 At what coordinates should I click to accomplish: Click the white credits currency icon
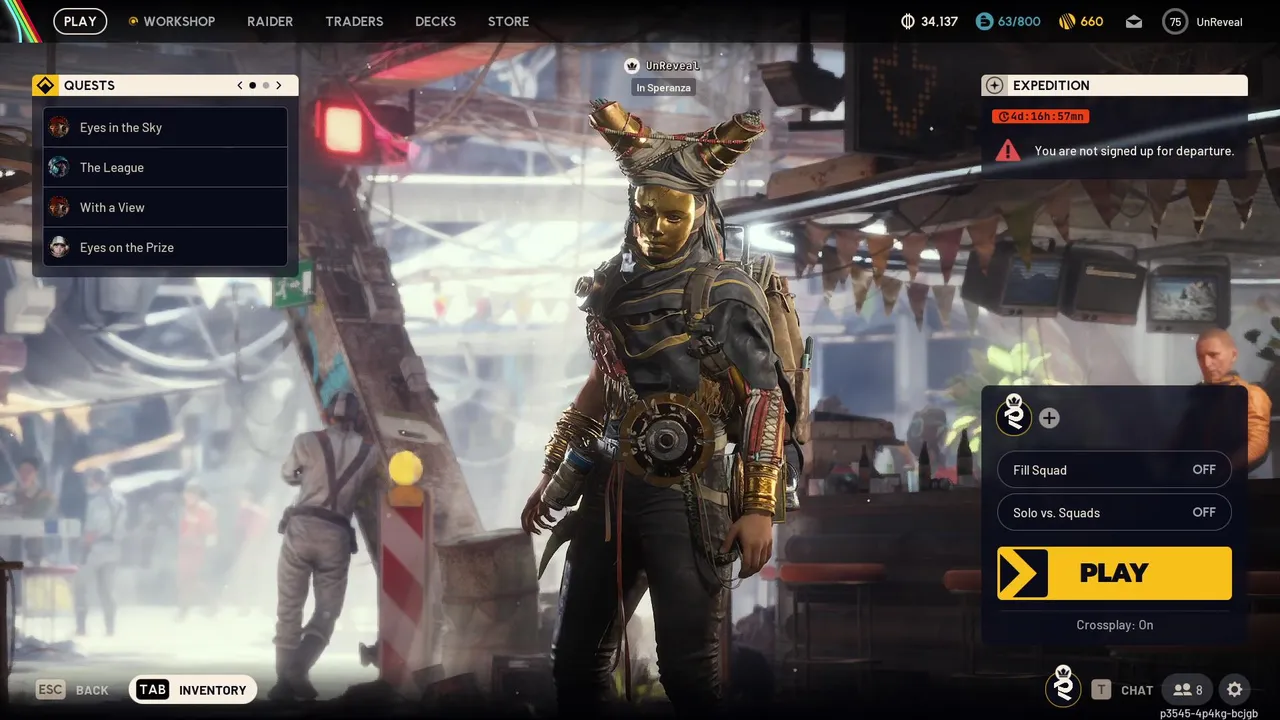click(x=908, y=21)
